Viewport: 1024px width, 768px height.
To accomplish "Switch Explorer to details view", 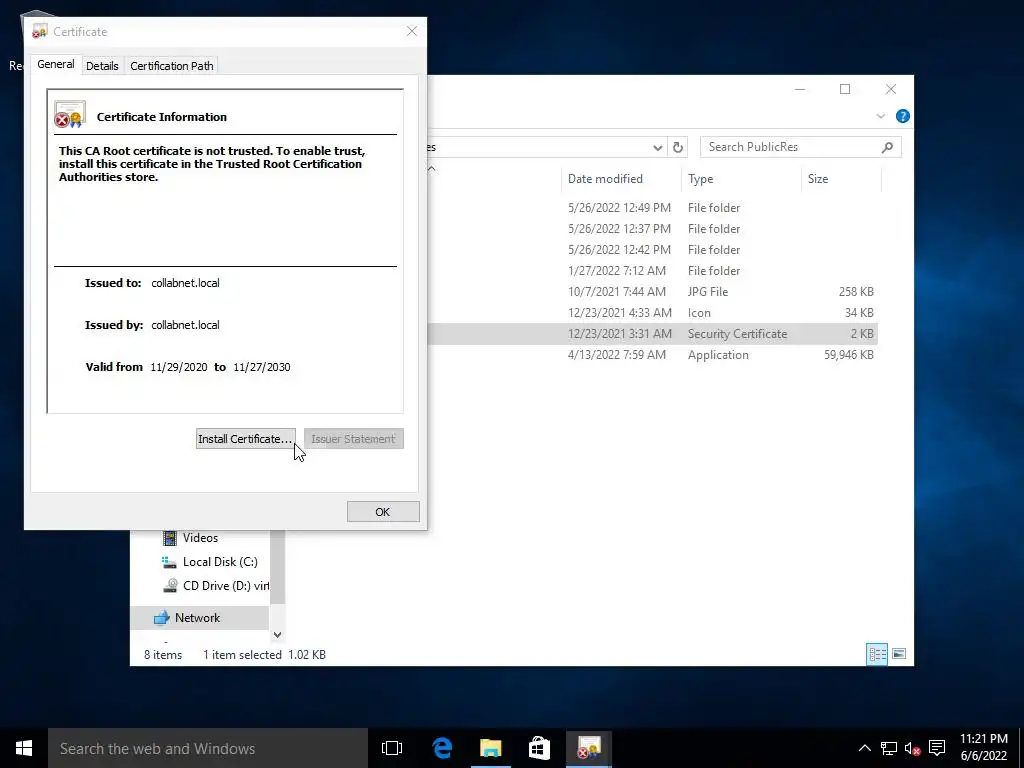I will 877,654.
